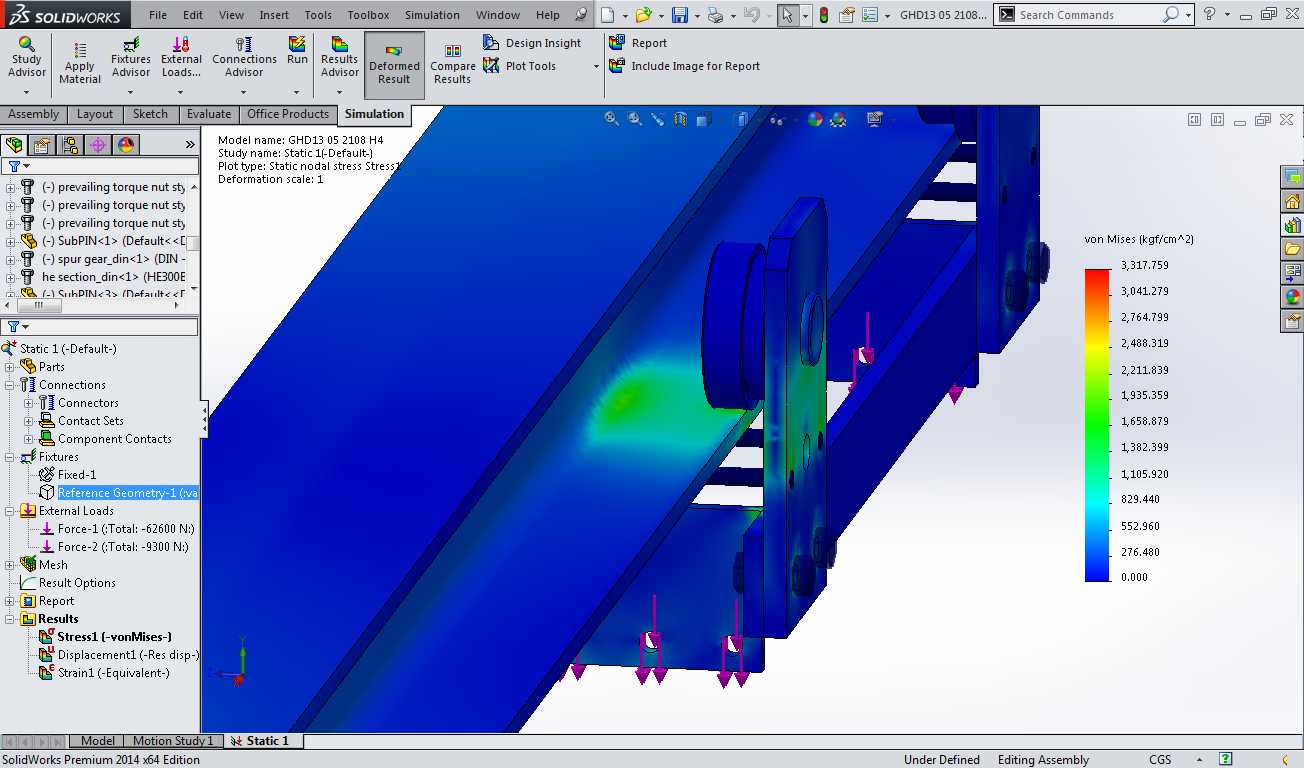Open the Insert menu
This screenshot has width=1304, height=768.
click(274, 15)
